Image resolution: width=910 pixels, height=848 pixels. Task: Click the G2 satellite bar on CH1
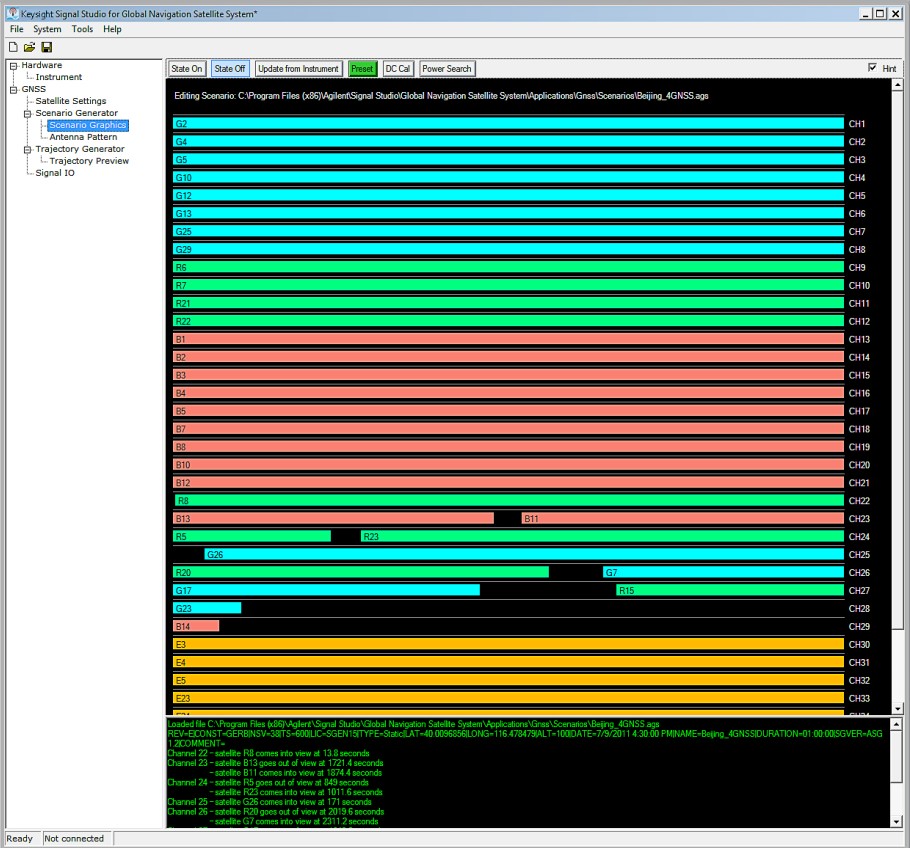(x=508, y=124)
